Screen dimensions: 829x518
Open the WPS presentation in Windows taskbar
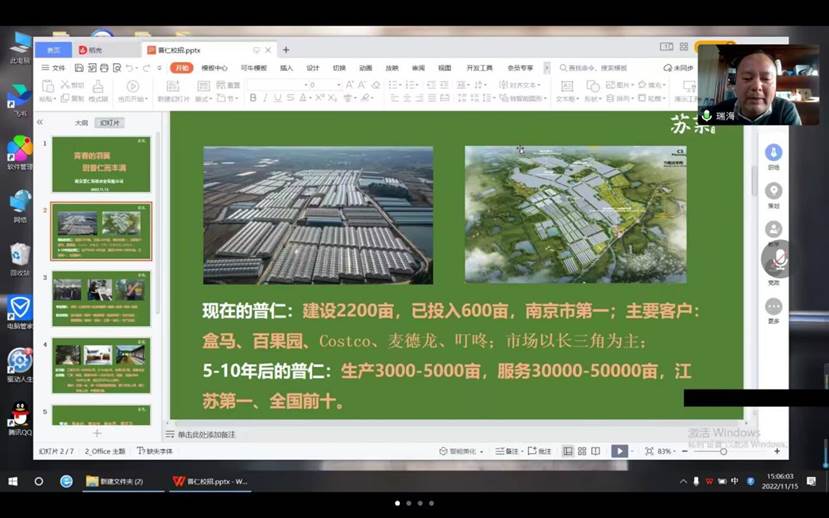tap(210, 481)
